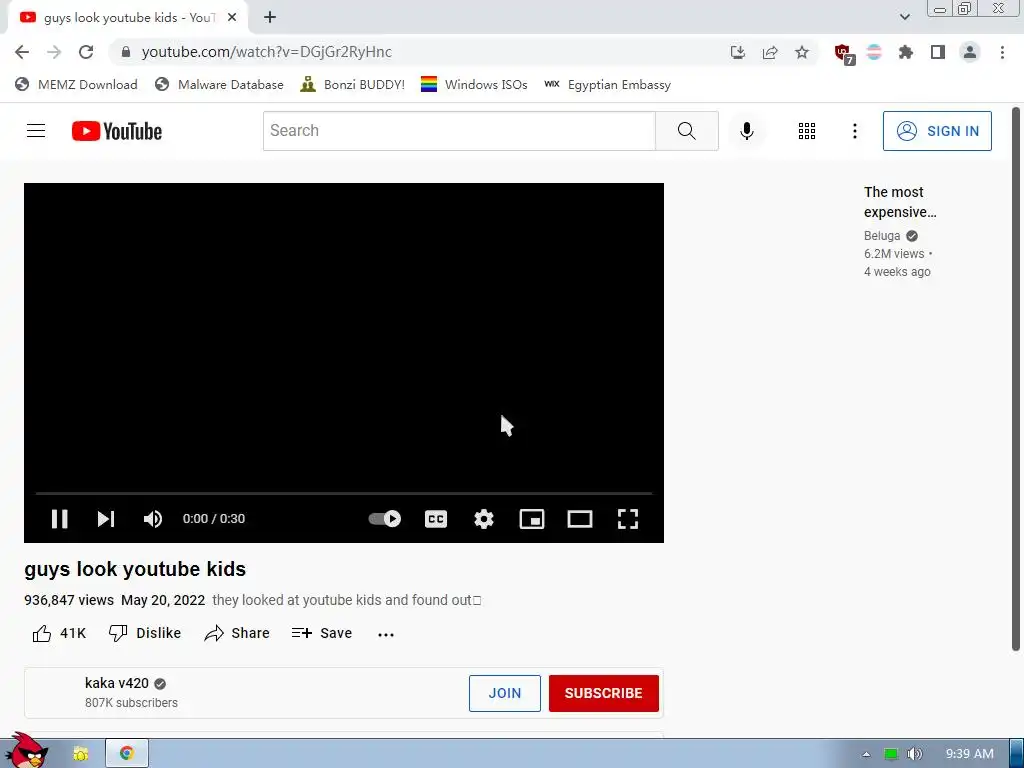This screenshot has height=768, width=1024.
Task: Click Chrome taskbar button
Action: click(127, 754)
